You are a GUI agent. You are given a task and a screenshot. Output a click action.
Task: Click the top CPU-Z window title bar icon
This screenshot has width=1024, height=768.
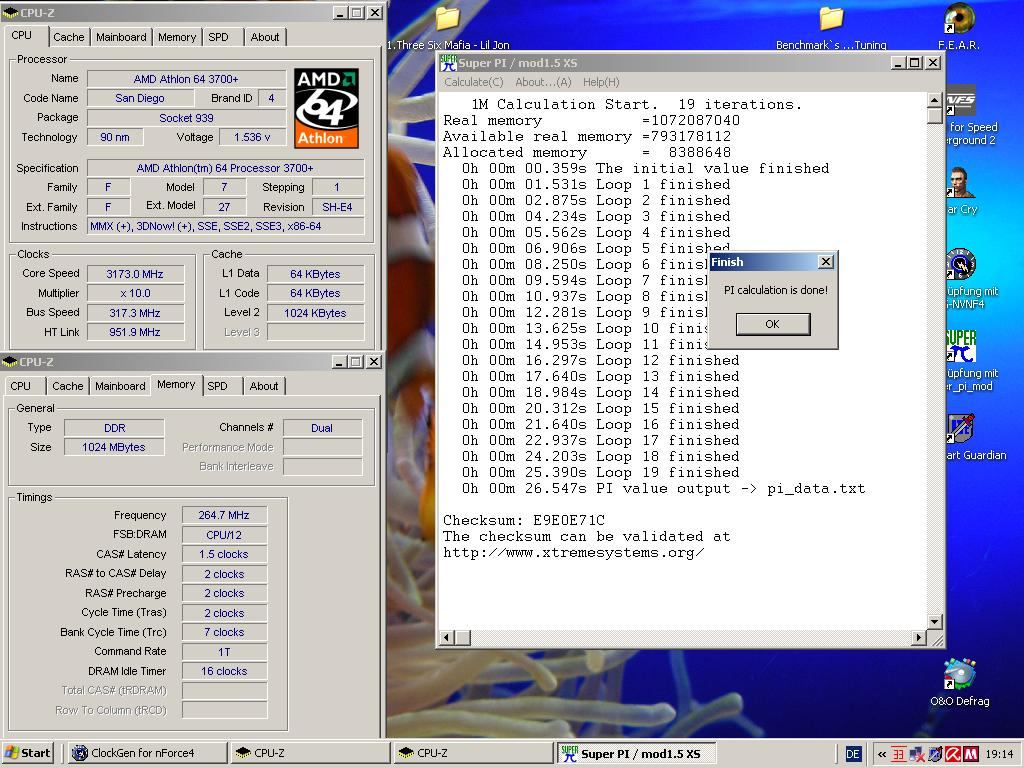(10, 12)
